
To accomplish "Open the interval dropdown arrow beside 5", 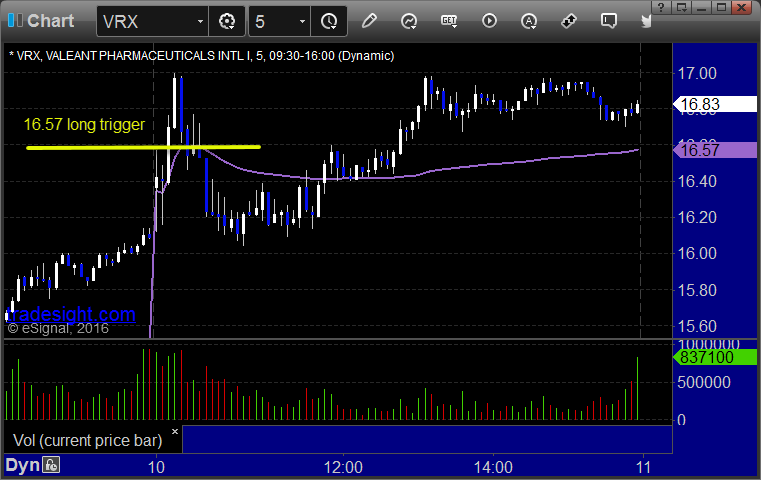I will coord(302,21).
